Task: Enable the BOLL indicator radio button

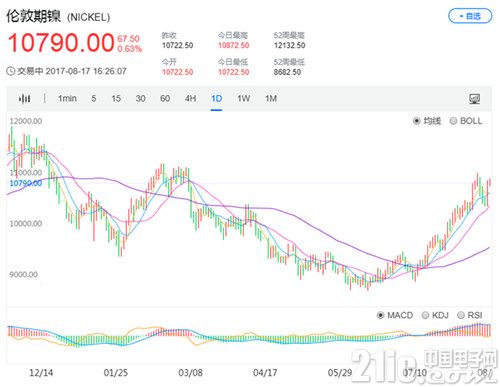Action: tap(453, 121)
